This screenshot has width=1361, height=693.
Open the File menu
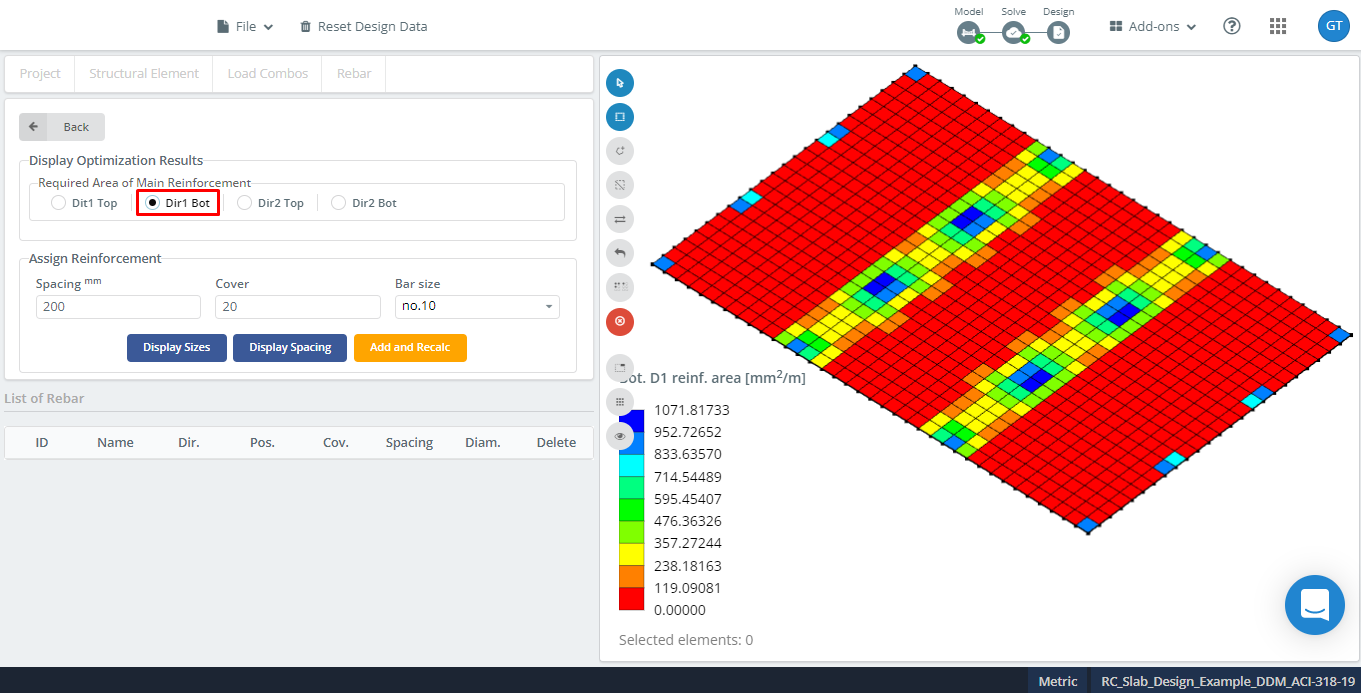point(244,26)
